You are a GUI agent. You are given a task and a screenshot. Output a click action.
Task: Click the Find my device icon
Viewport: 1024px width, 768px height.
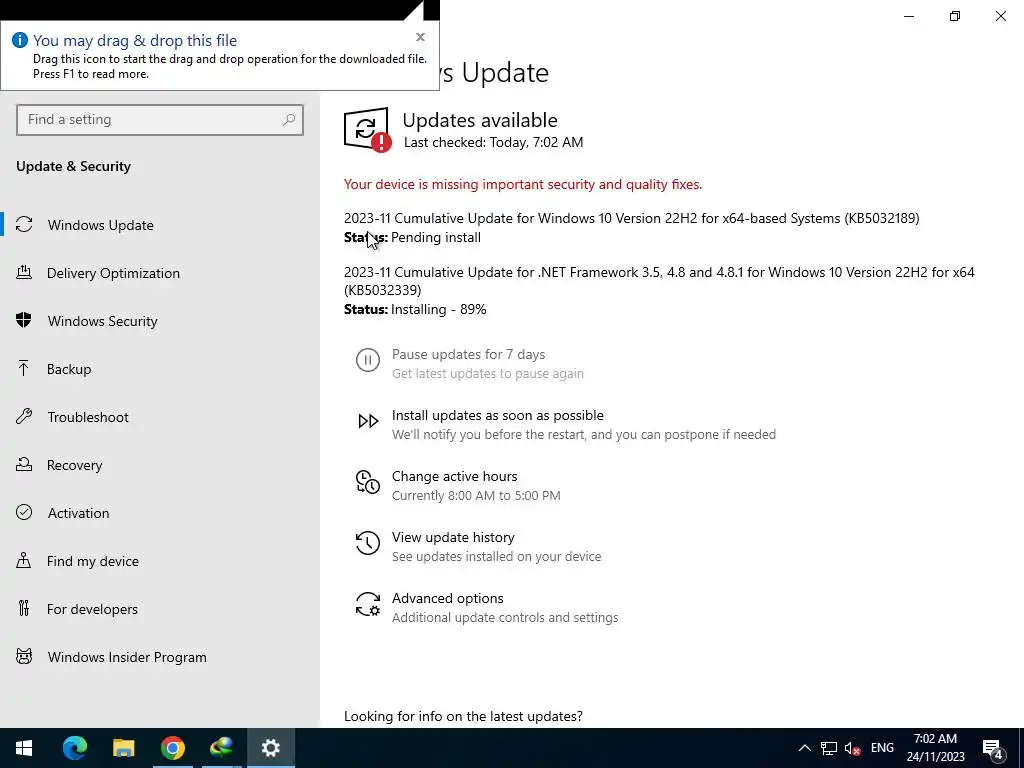[x=24, y=560]
